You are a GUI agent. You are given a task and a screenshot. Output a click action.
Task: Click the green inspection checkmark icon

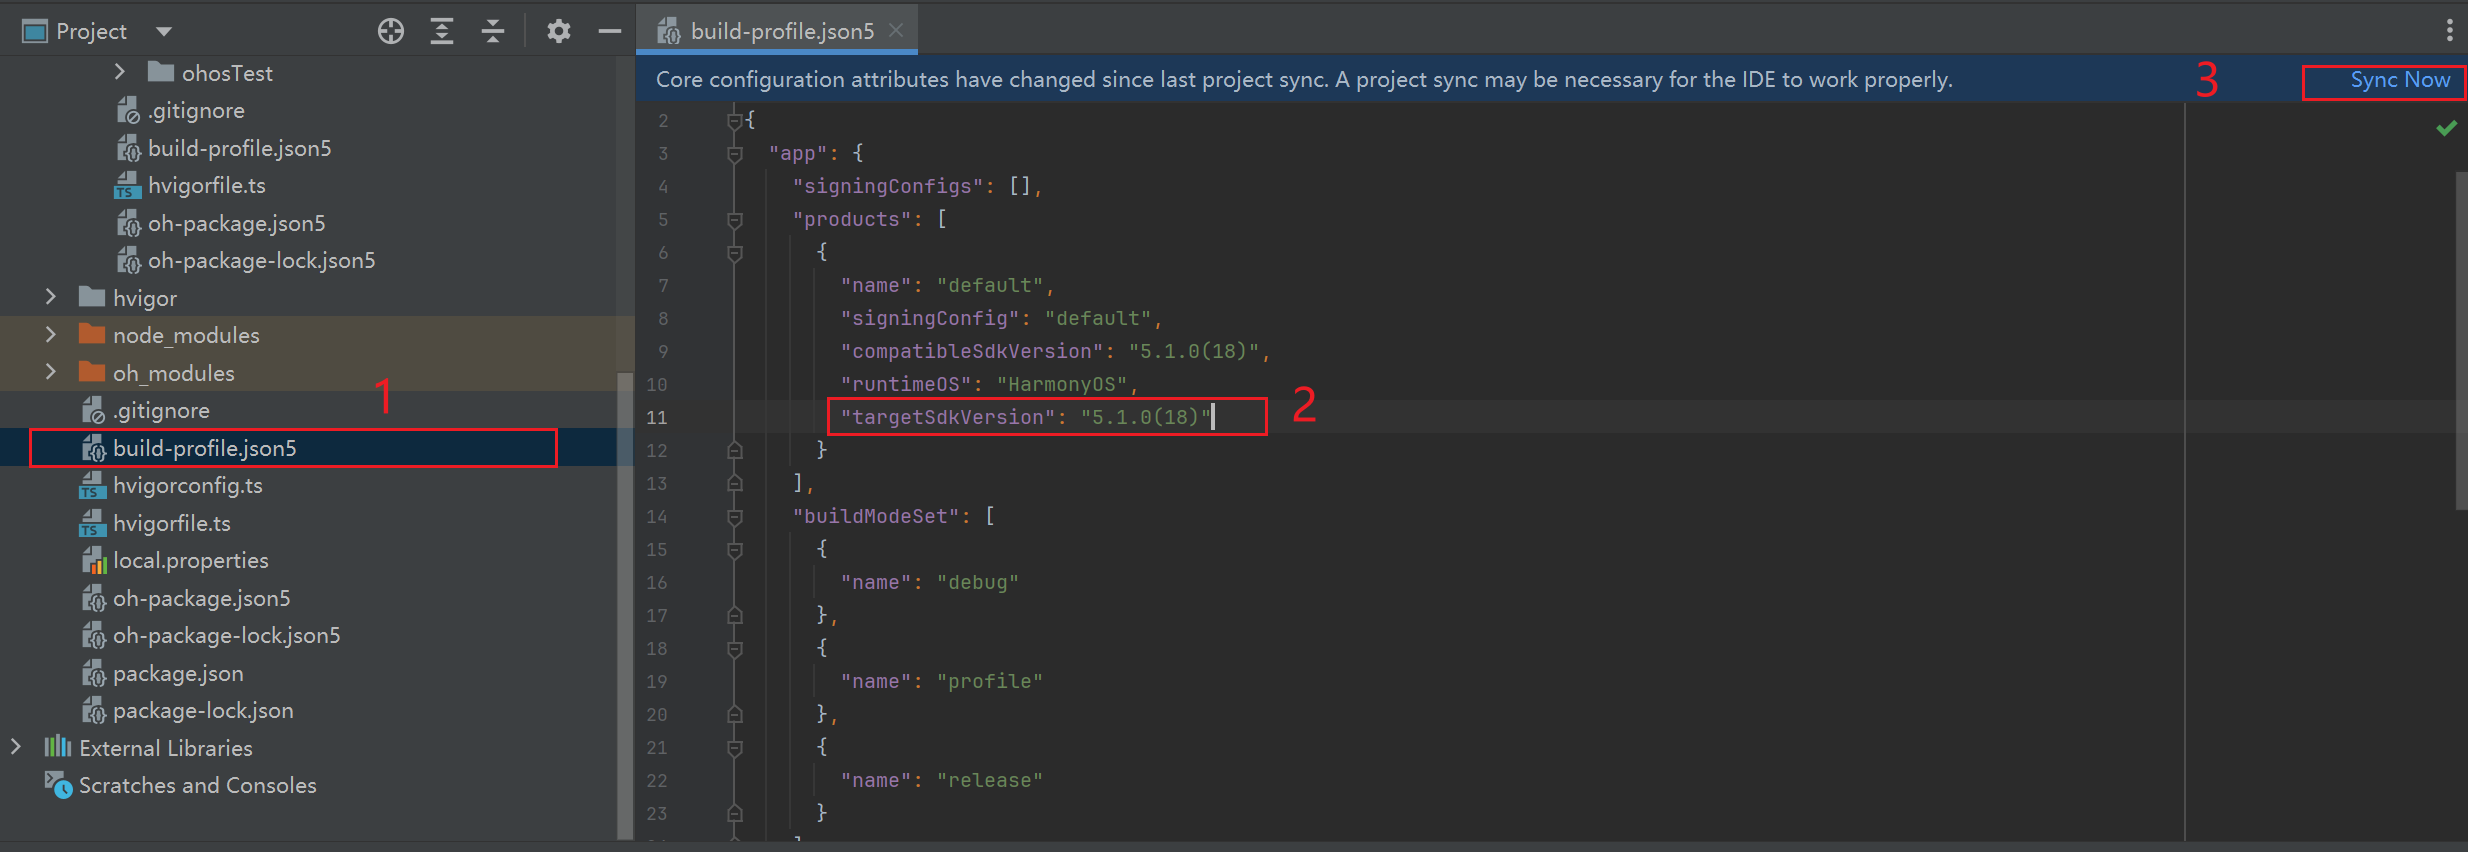click(2446, 128)
